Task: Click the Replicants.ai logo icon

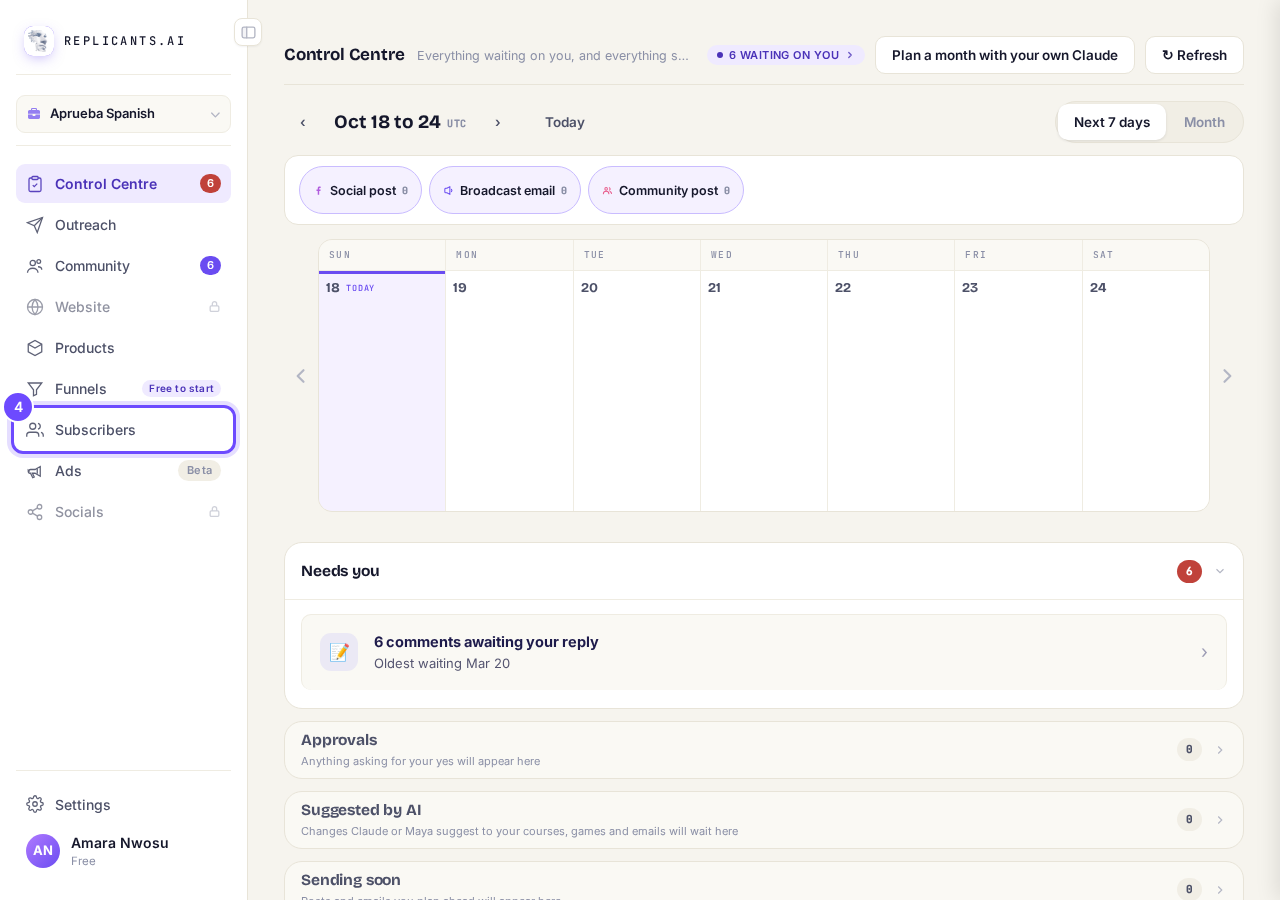Action: pyautogui.click(x=39, y=41)
